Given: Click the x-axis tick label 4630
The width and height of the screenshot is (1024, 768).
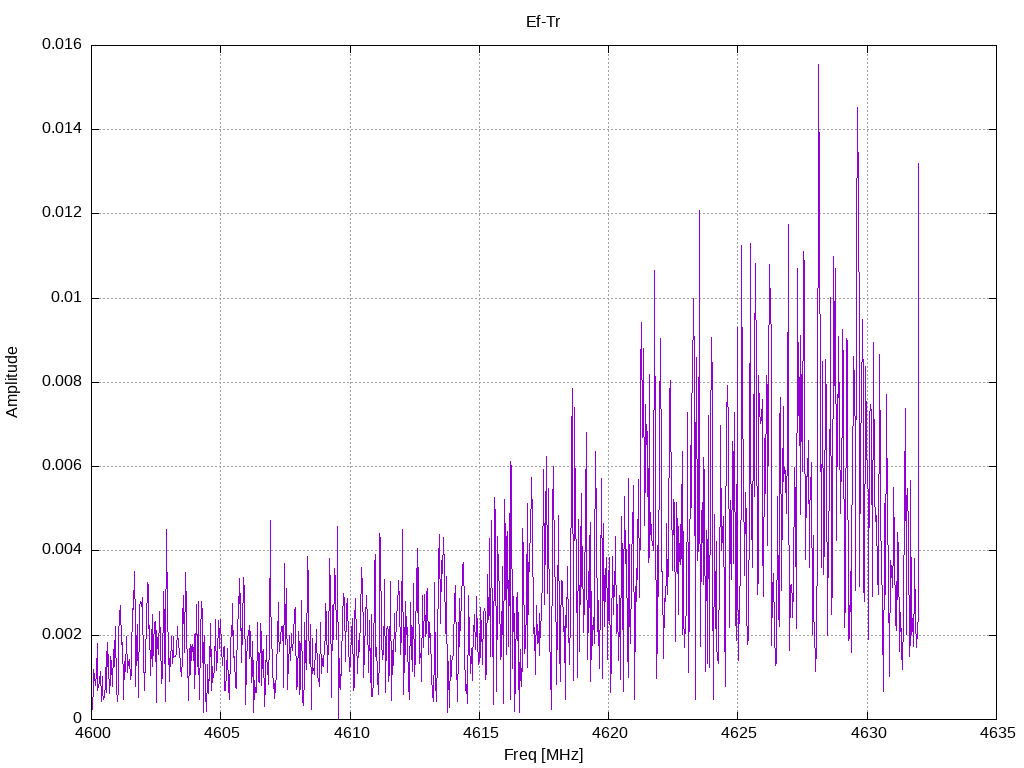Looking at the screenshot, I should click(868, 733).
